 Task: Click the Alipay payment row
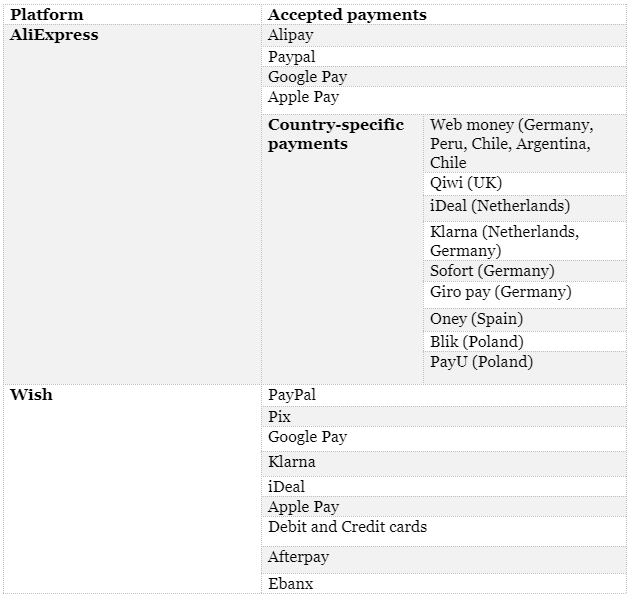(x=291, y=35)
